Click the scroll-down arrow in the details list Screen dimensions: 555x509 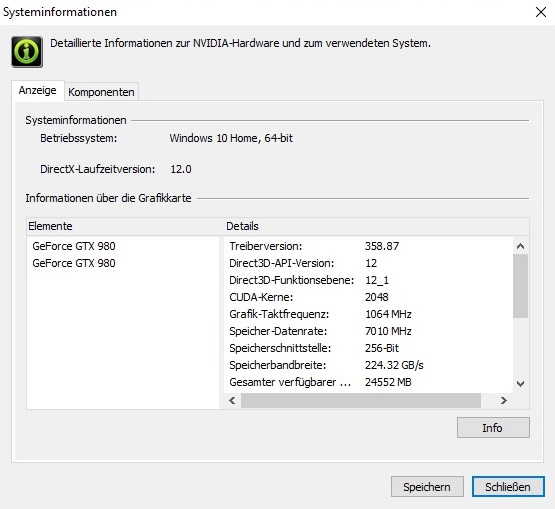pyautogui.click(x=520, y=384)
